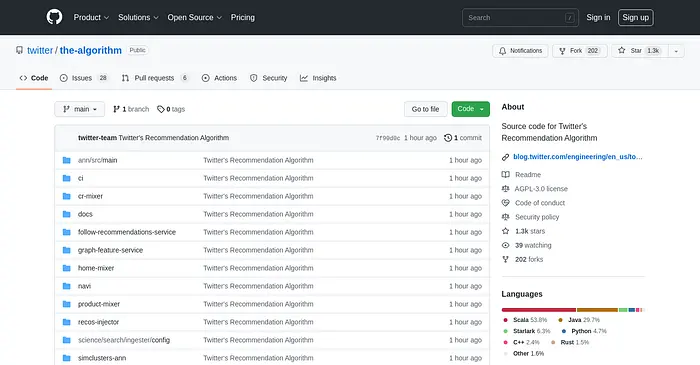Click the twitter-team commit author
The height and width of the screenshot is (365, 700).
pos(97,138)
